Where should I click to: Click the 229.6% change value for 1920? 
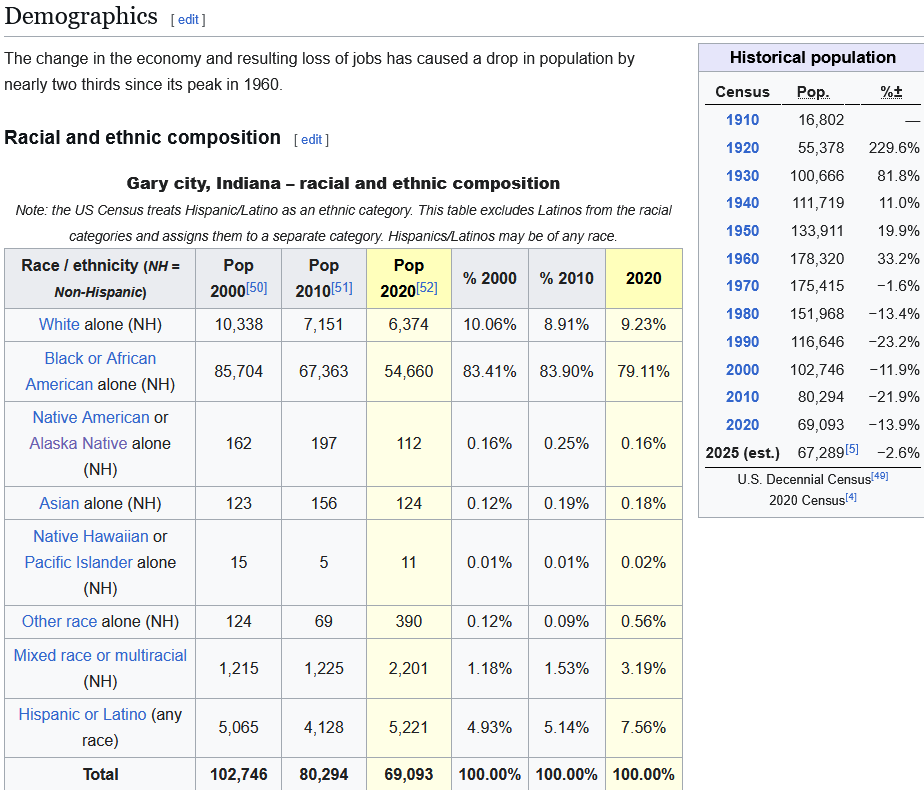point(894,148)
